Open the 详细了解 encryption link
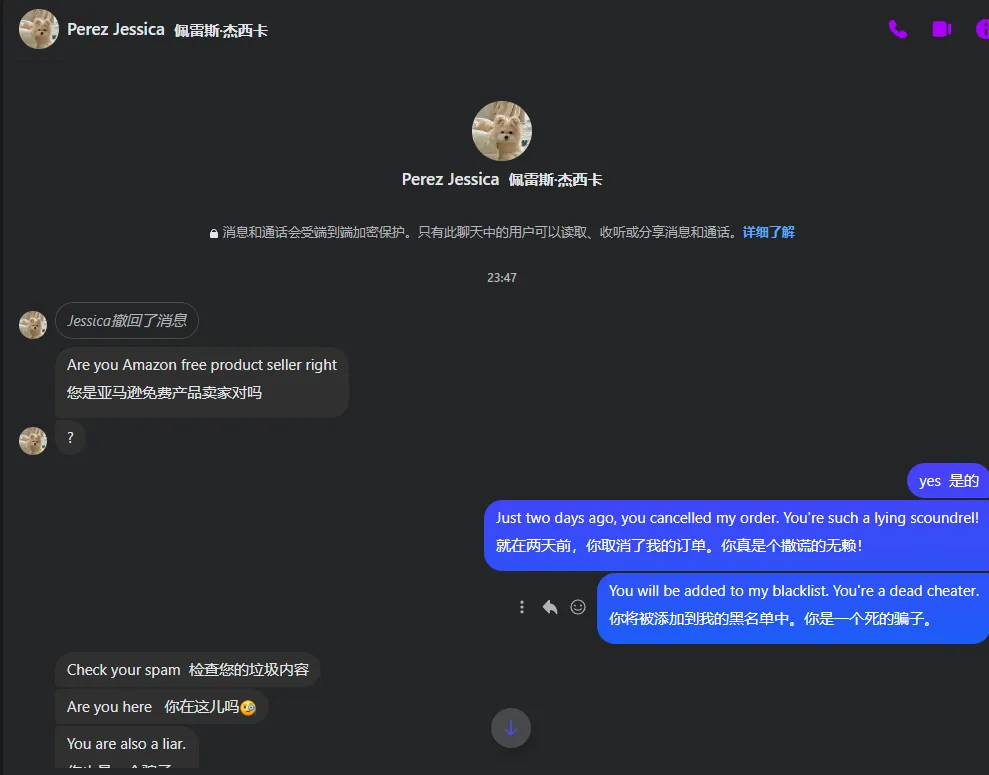This screenshot has height=775, width=989. [768, 232]
